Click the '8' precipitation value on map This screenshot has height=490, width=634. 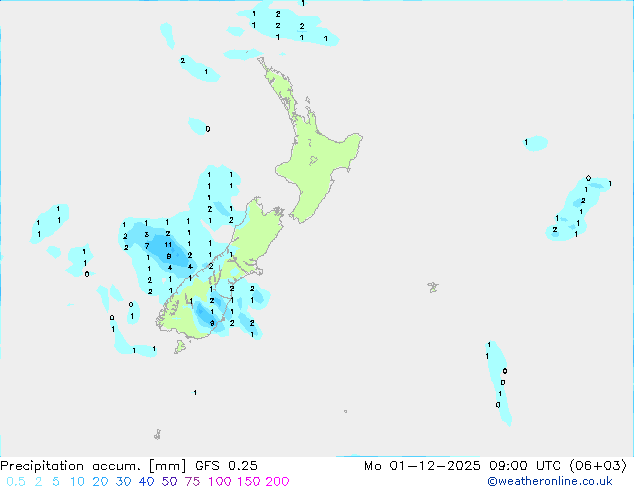[169, 256]
